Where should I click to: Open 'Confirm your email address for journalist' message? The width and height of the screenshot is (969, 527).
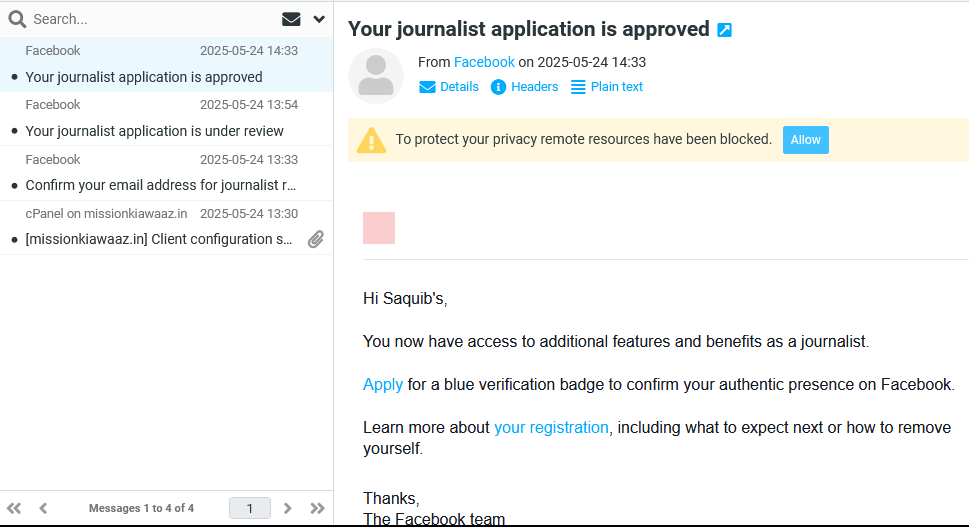(166, 174)
